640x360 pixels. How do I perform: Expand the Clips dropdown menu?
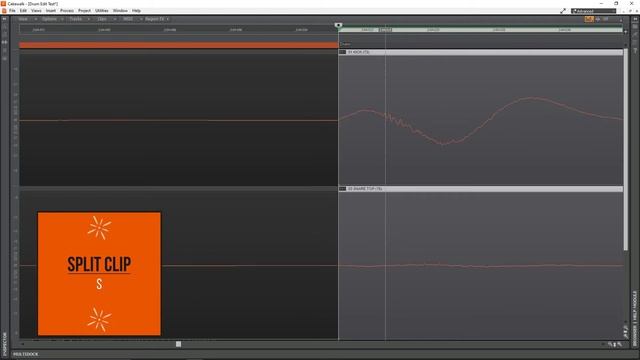106,19
